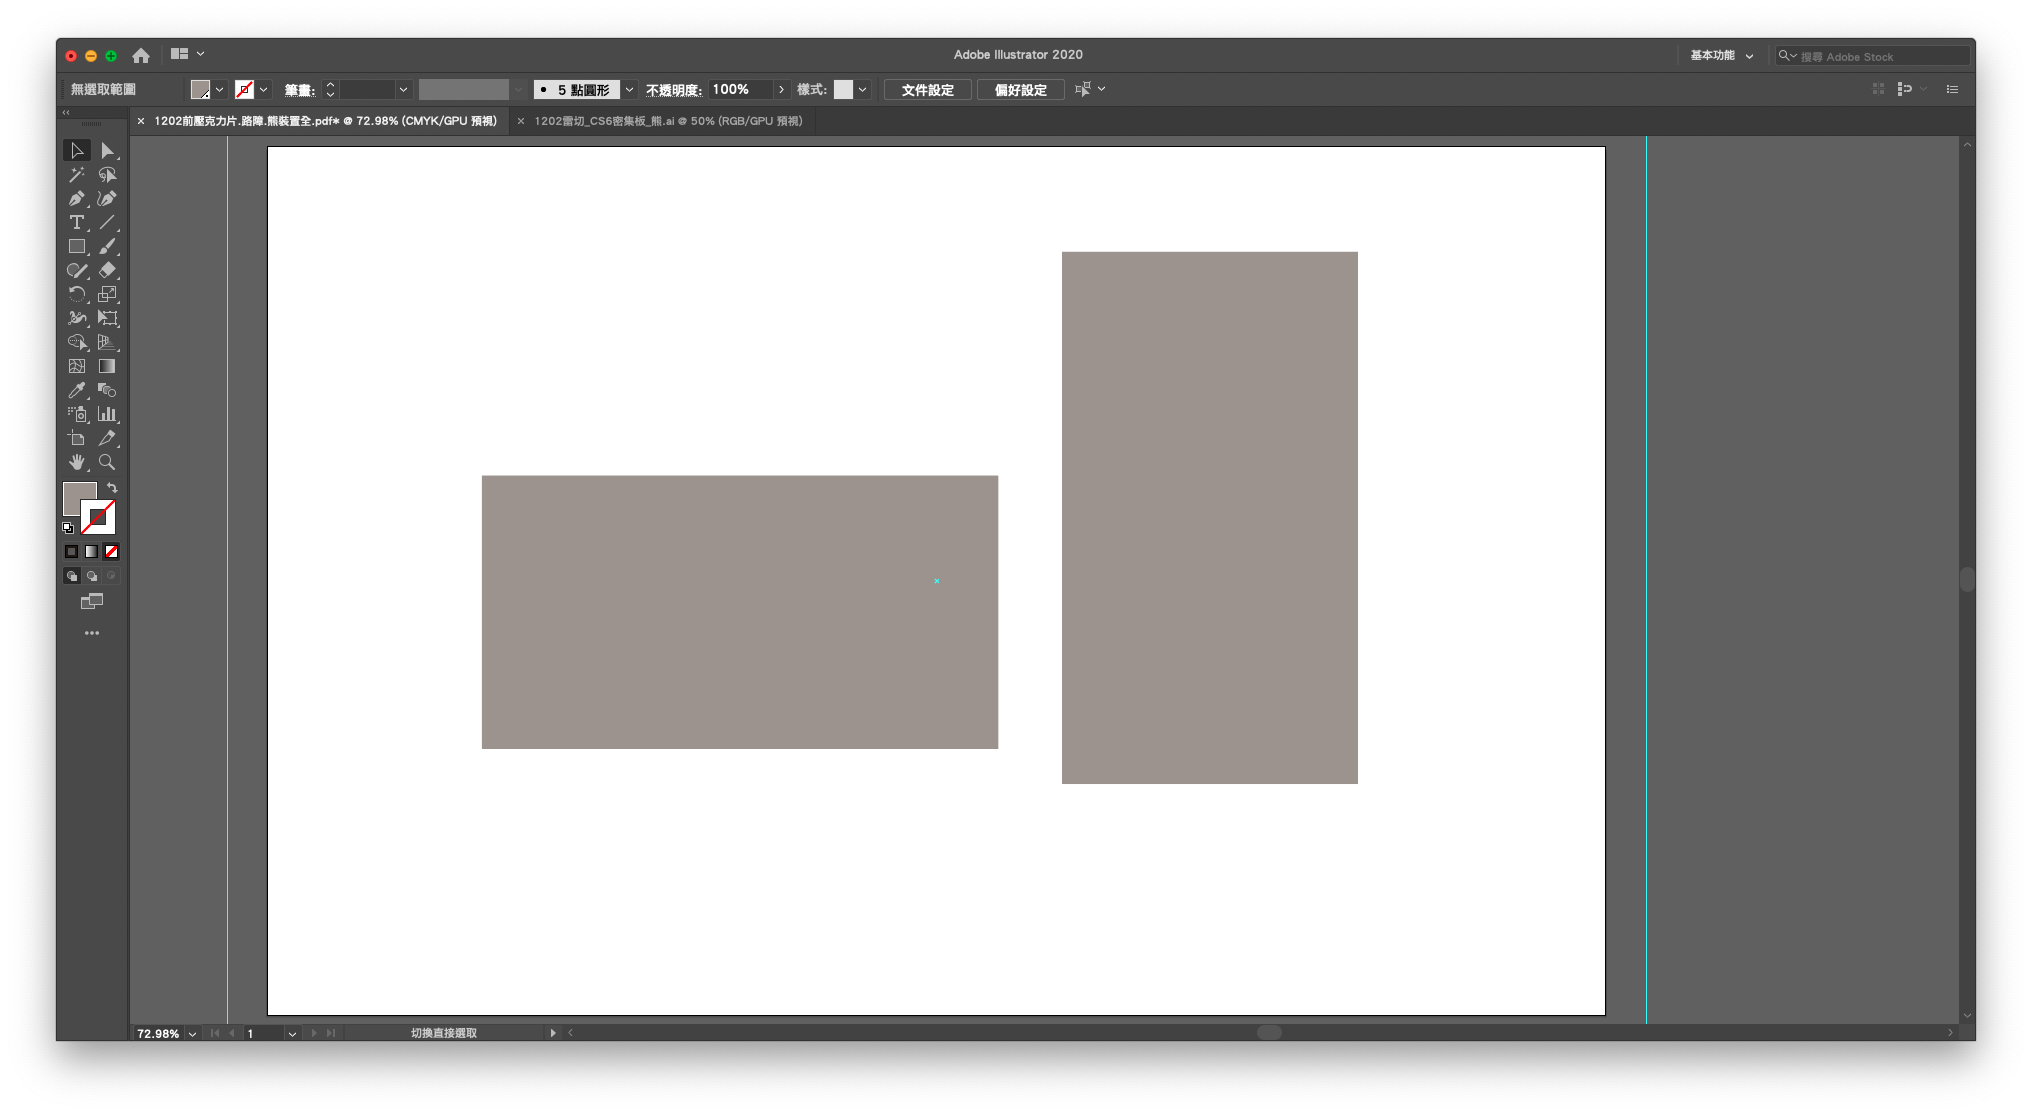
Task: Select the Slice tool
Action: pos(107,439)
